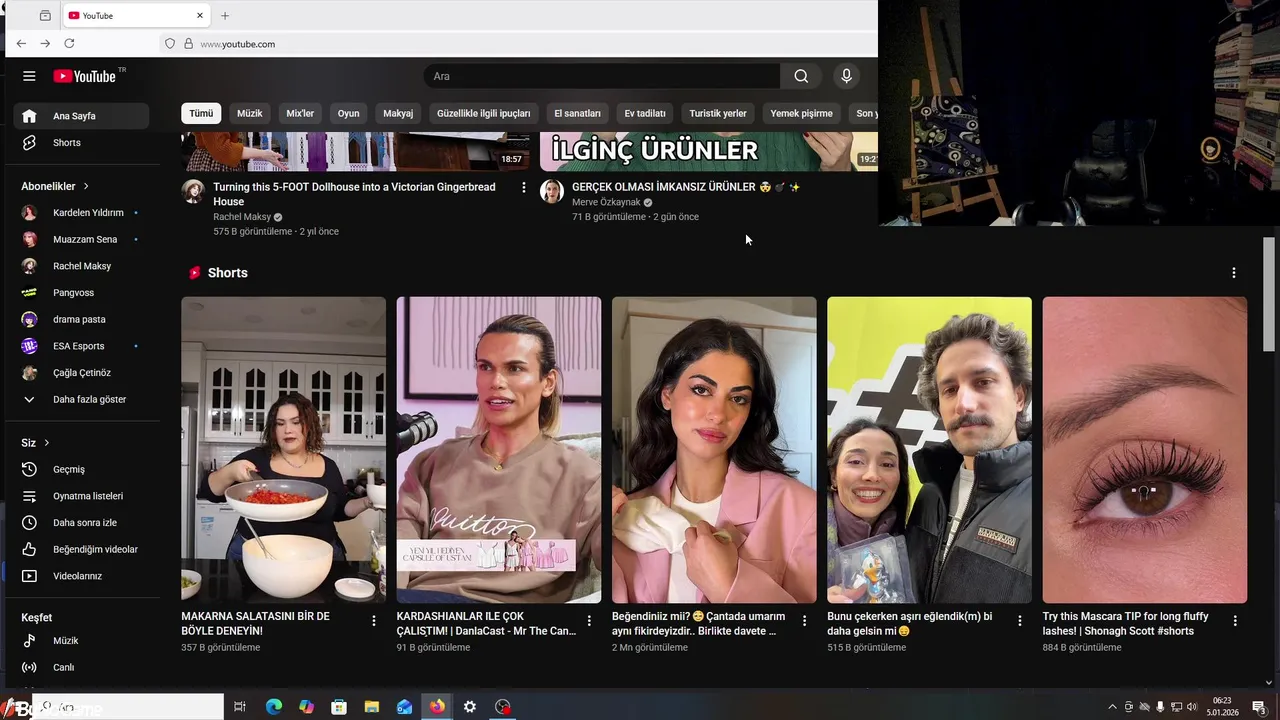The width and height of the screenshot is (1280, 720).
Task: Open taskbar volume speaker icon
Action: (1192, 707)
